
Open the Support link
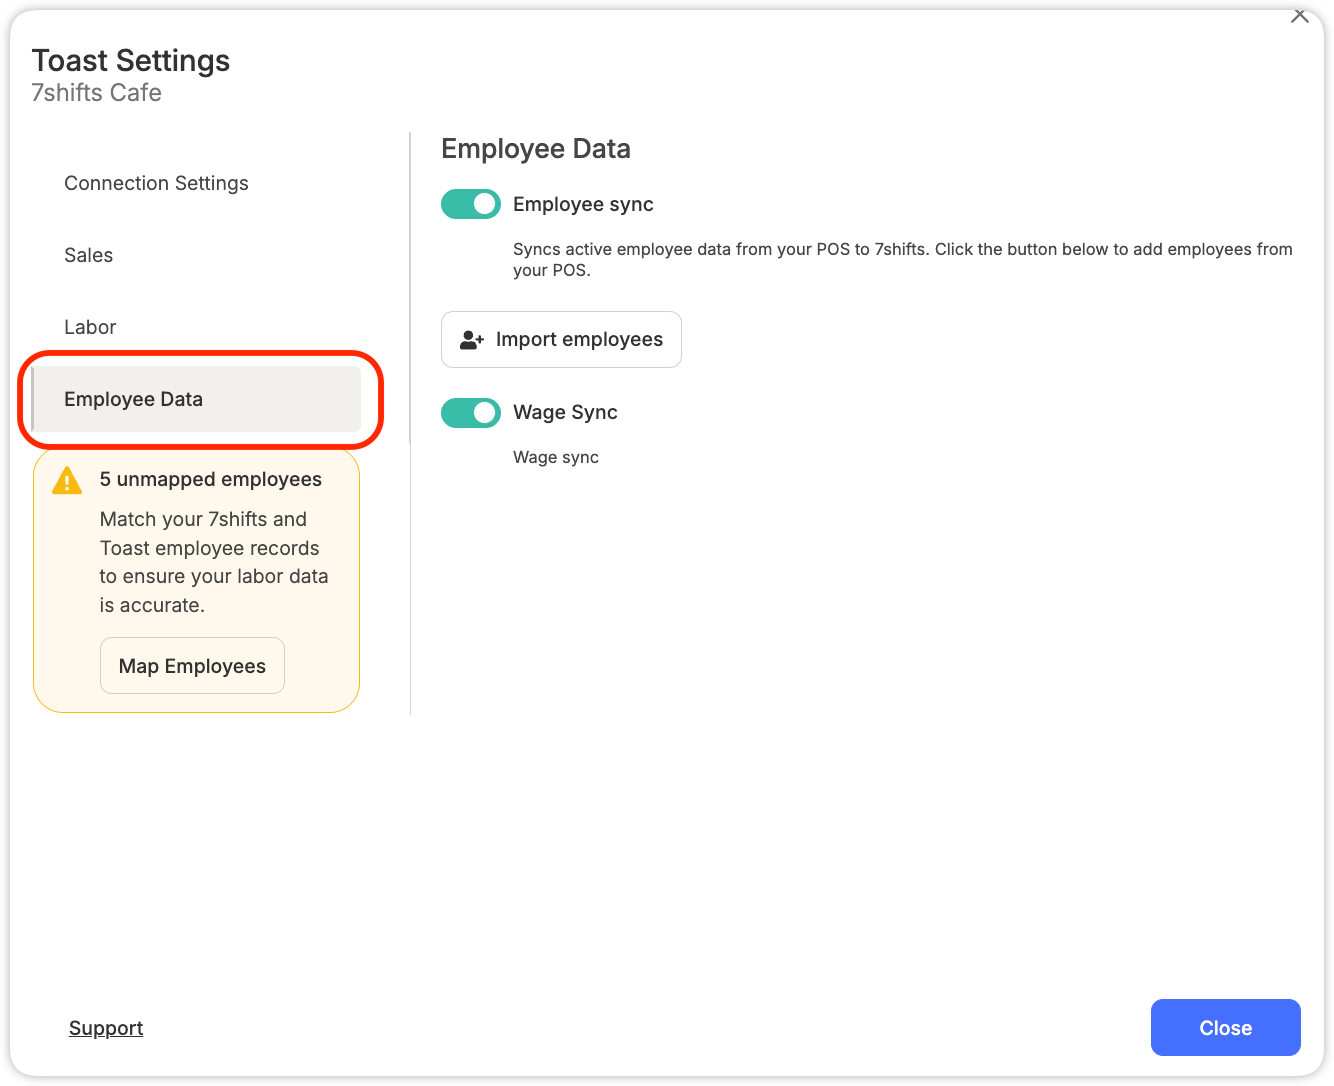[x=106, y=1028]
